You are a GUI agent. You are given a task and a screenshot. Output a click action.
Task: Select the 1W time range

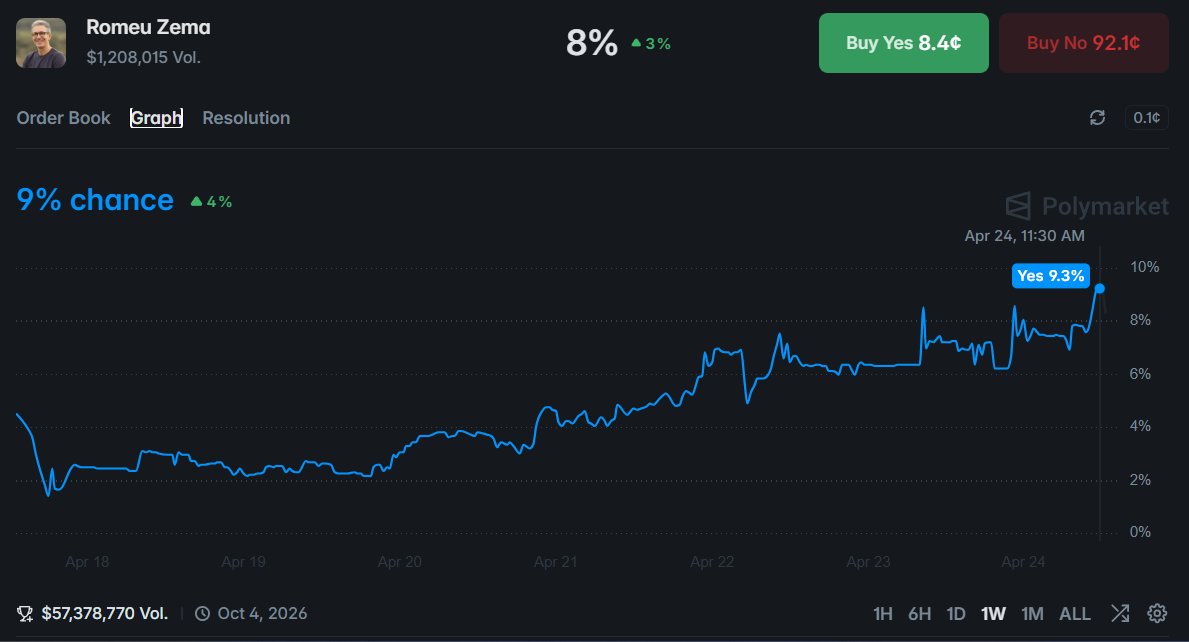(993, 613)
